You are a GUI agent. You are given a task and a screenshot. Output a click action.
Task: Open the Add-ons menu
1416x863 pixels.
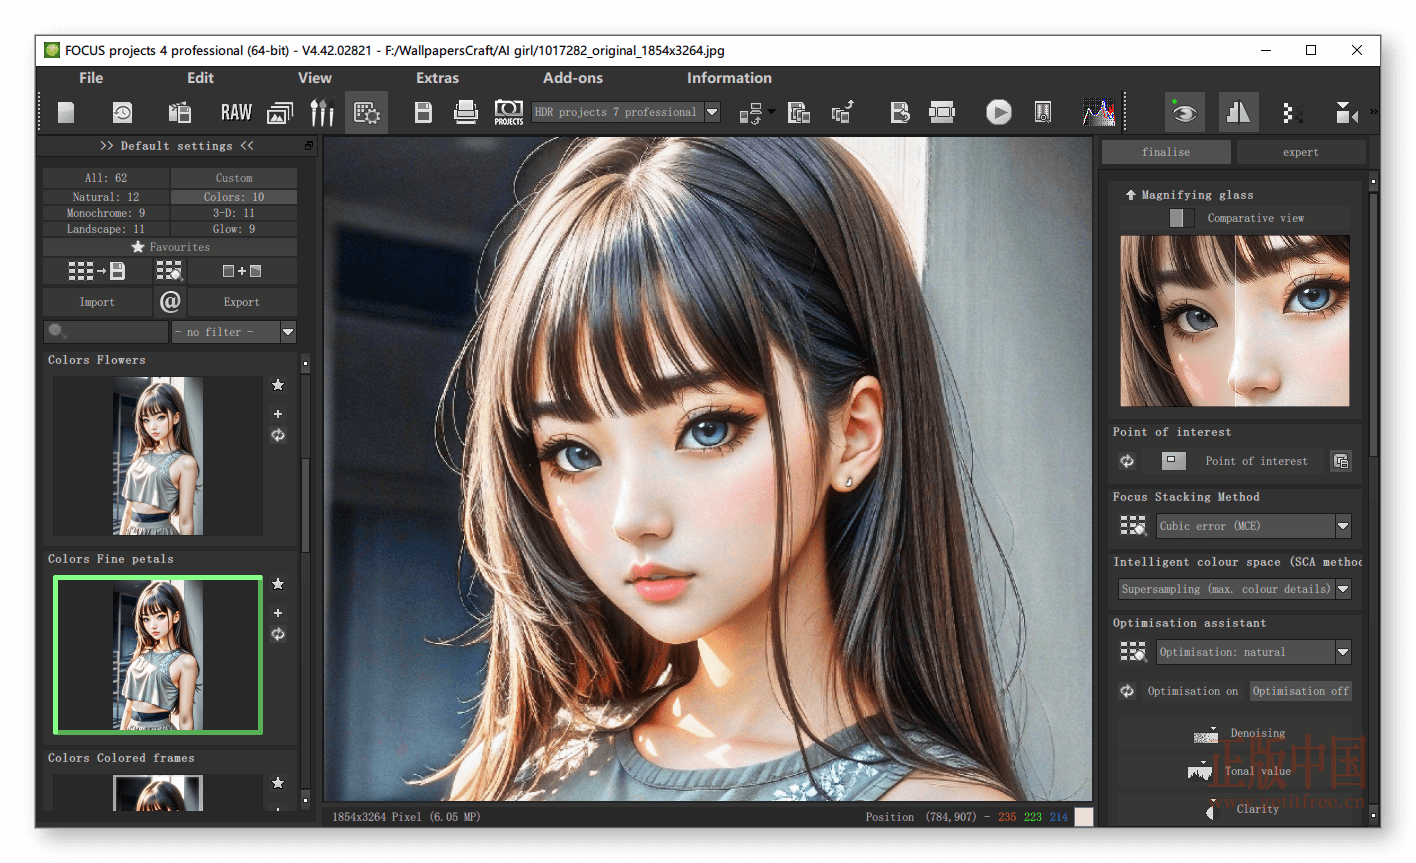573,78
